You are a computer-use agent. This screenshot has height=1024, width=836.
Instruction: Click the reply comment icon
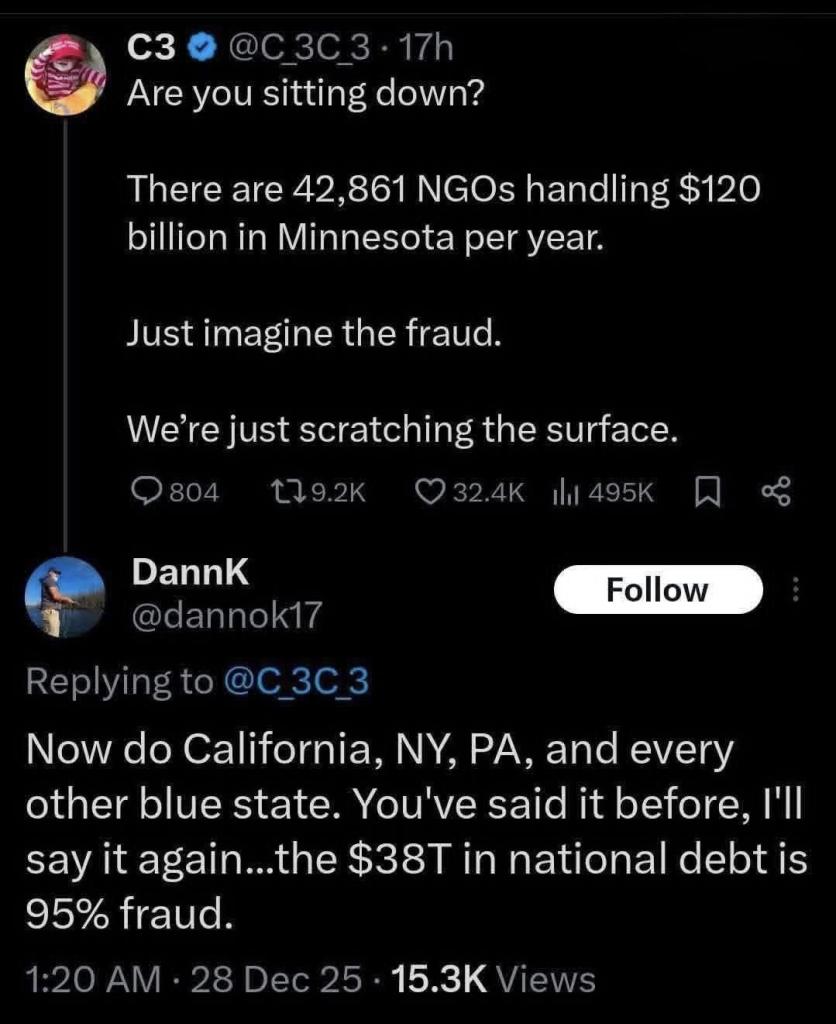point(146,492)
